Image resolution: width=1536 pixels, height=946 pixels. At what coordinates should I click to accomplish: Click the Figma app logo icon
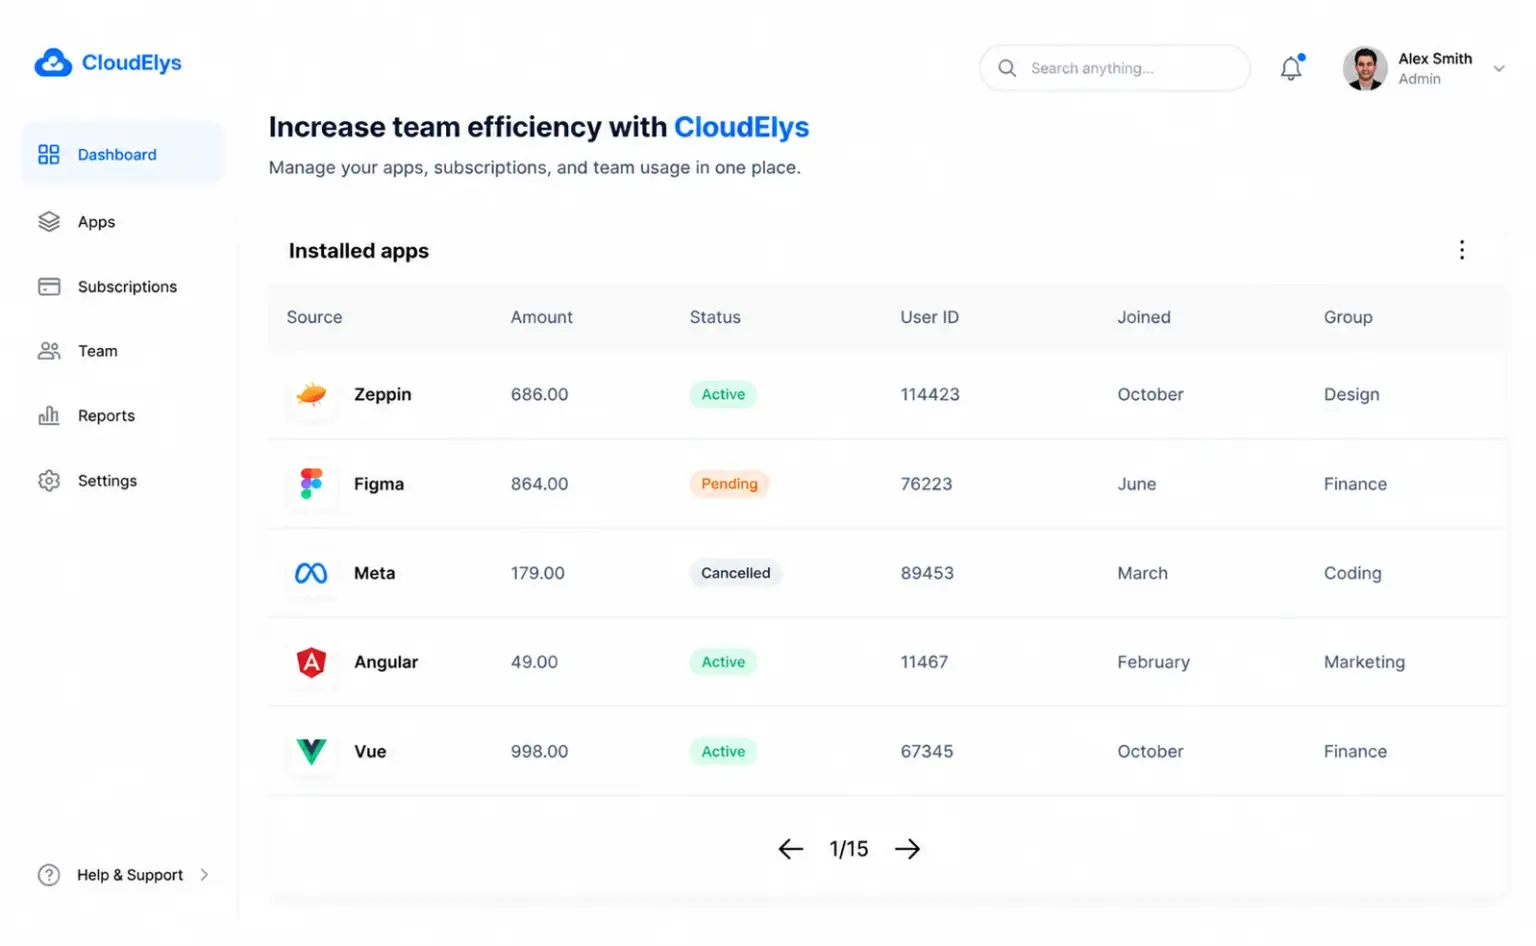tap(311, 484)
